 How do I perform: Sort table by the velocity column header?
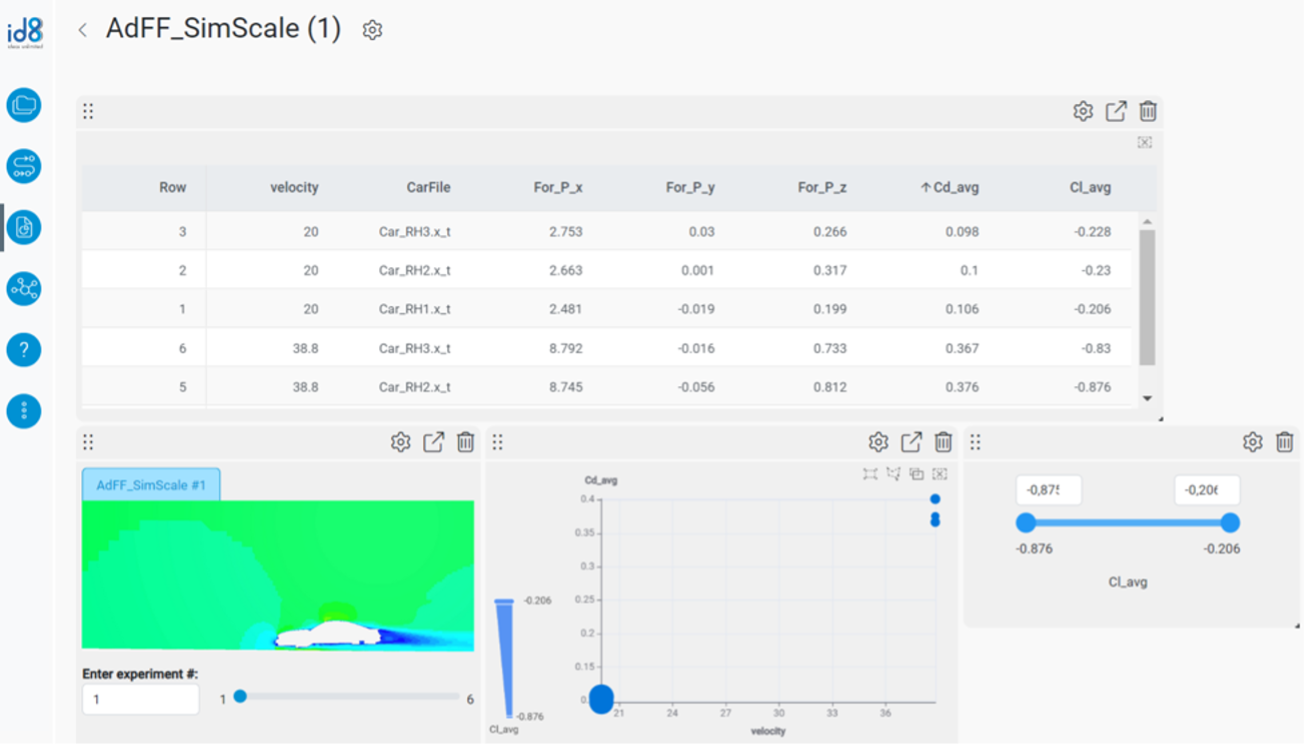[294, 187]
